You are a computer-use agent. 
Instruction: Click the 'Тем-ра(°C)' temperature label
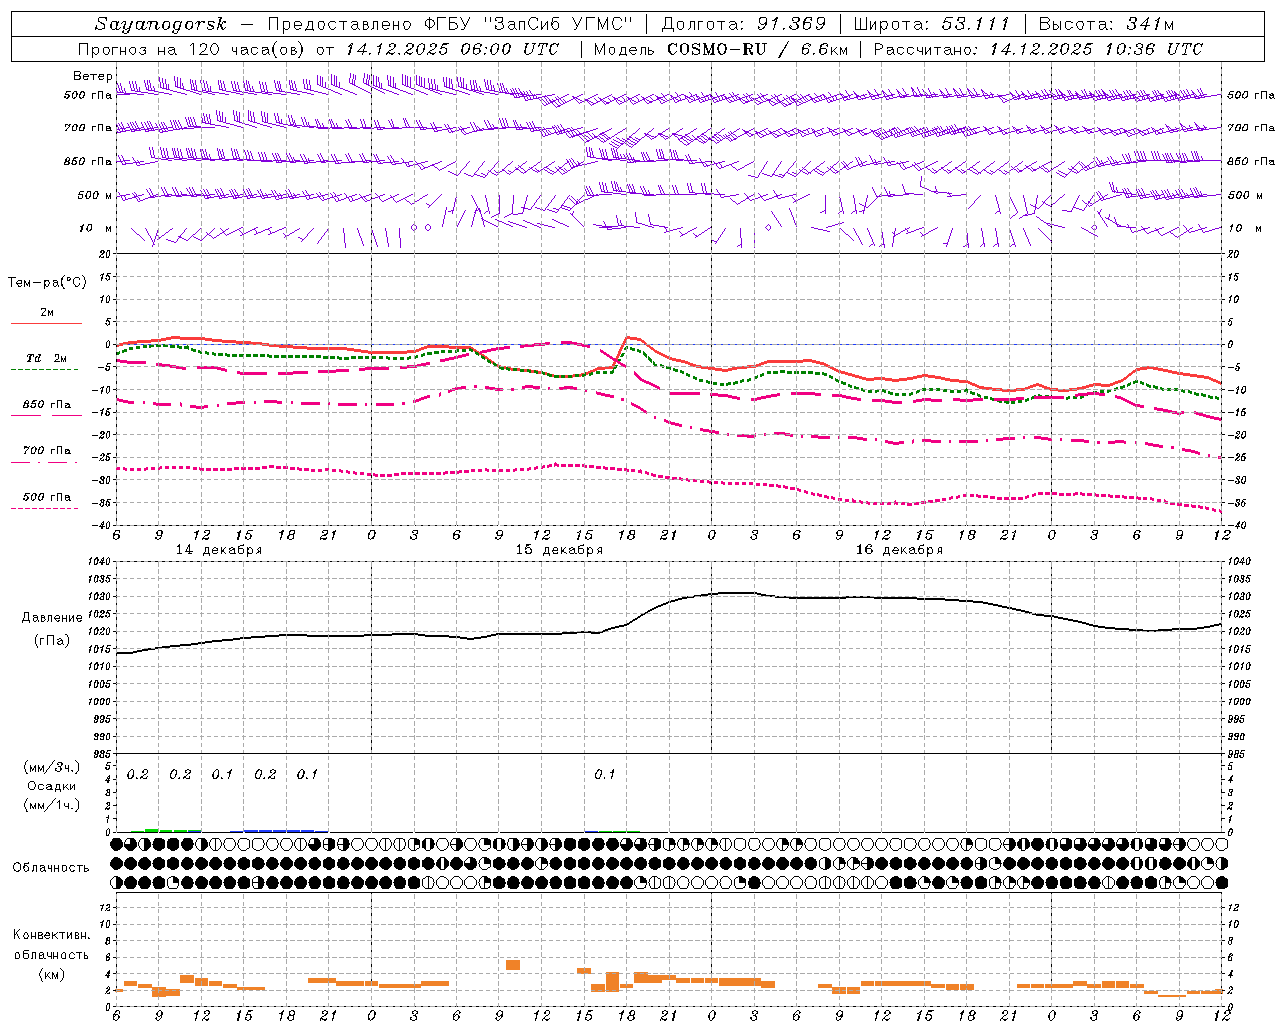click(47, 283)
